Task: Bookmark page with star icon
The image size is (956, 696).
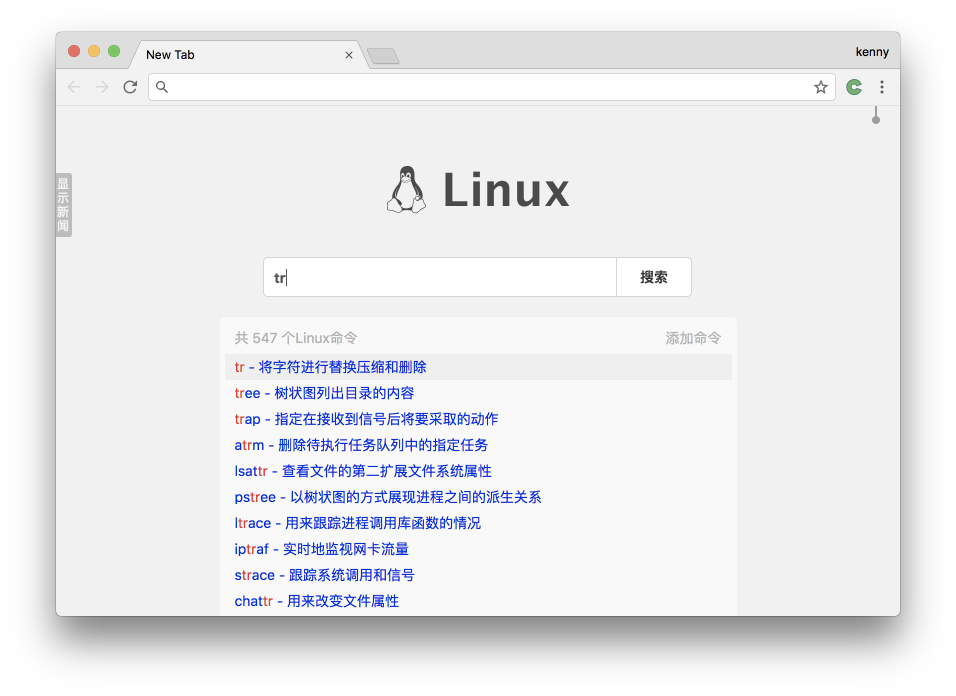Action: 821,87
